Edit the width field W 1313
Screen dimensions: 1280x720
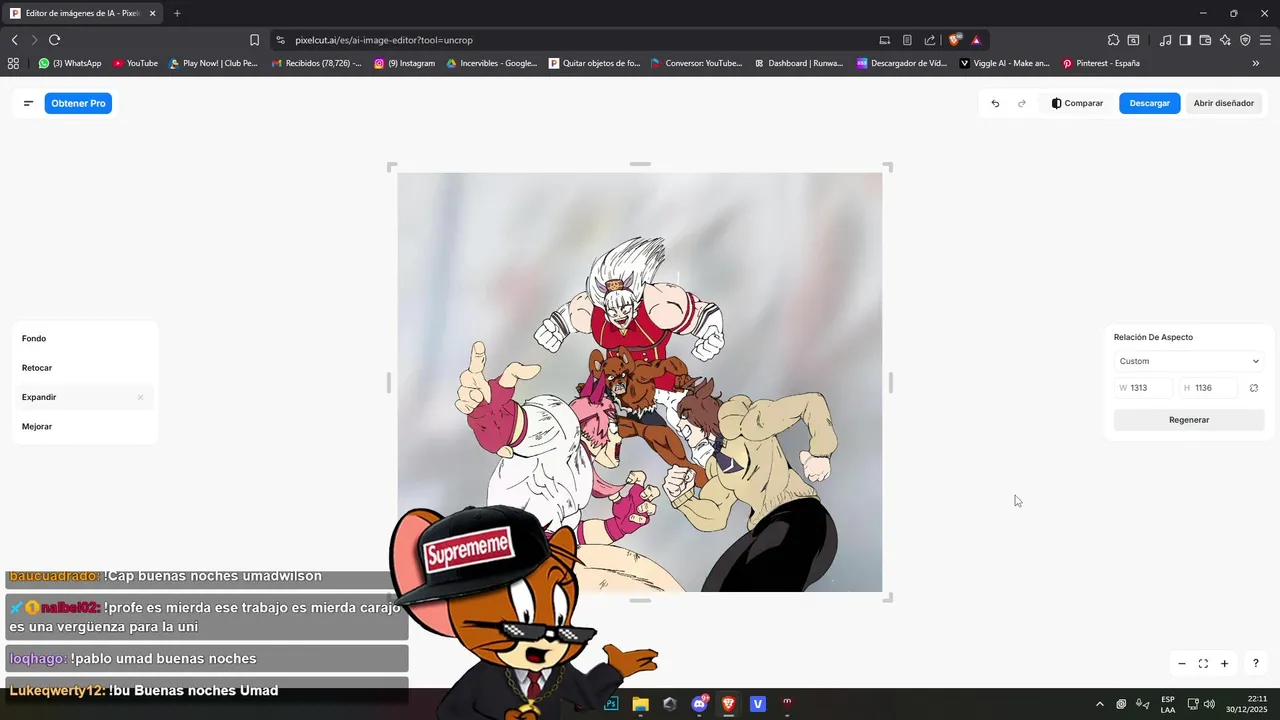click(1143, 388)
